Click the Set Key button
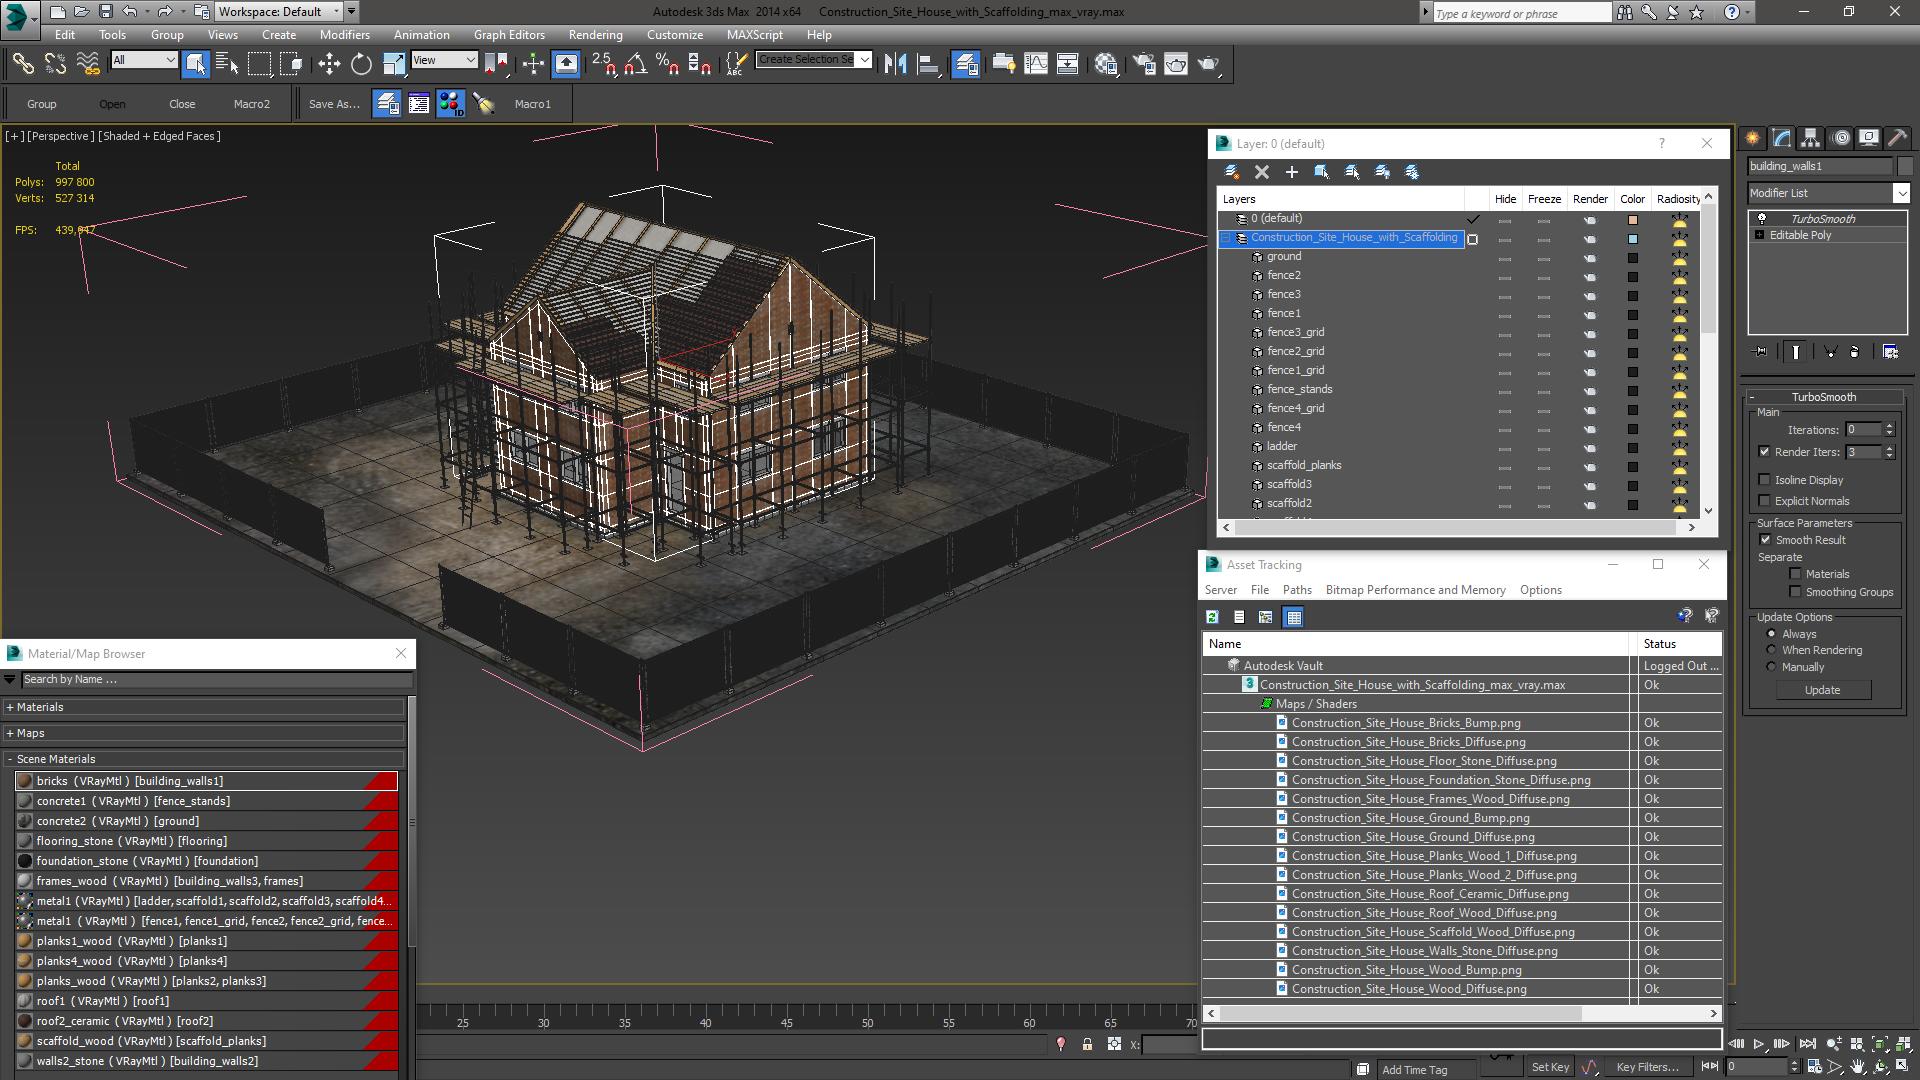The height and width of the screenshot is (1080, 1920). (1550, 1067)
